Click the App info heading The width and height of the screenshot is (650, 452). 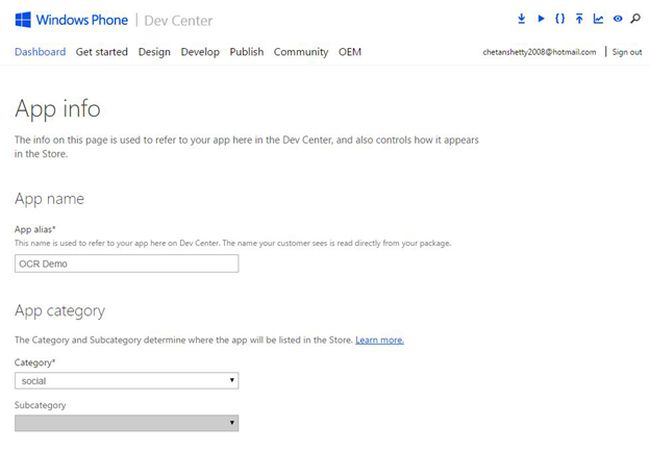point(58,109)
